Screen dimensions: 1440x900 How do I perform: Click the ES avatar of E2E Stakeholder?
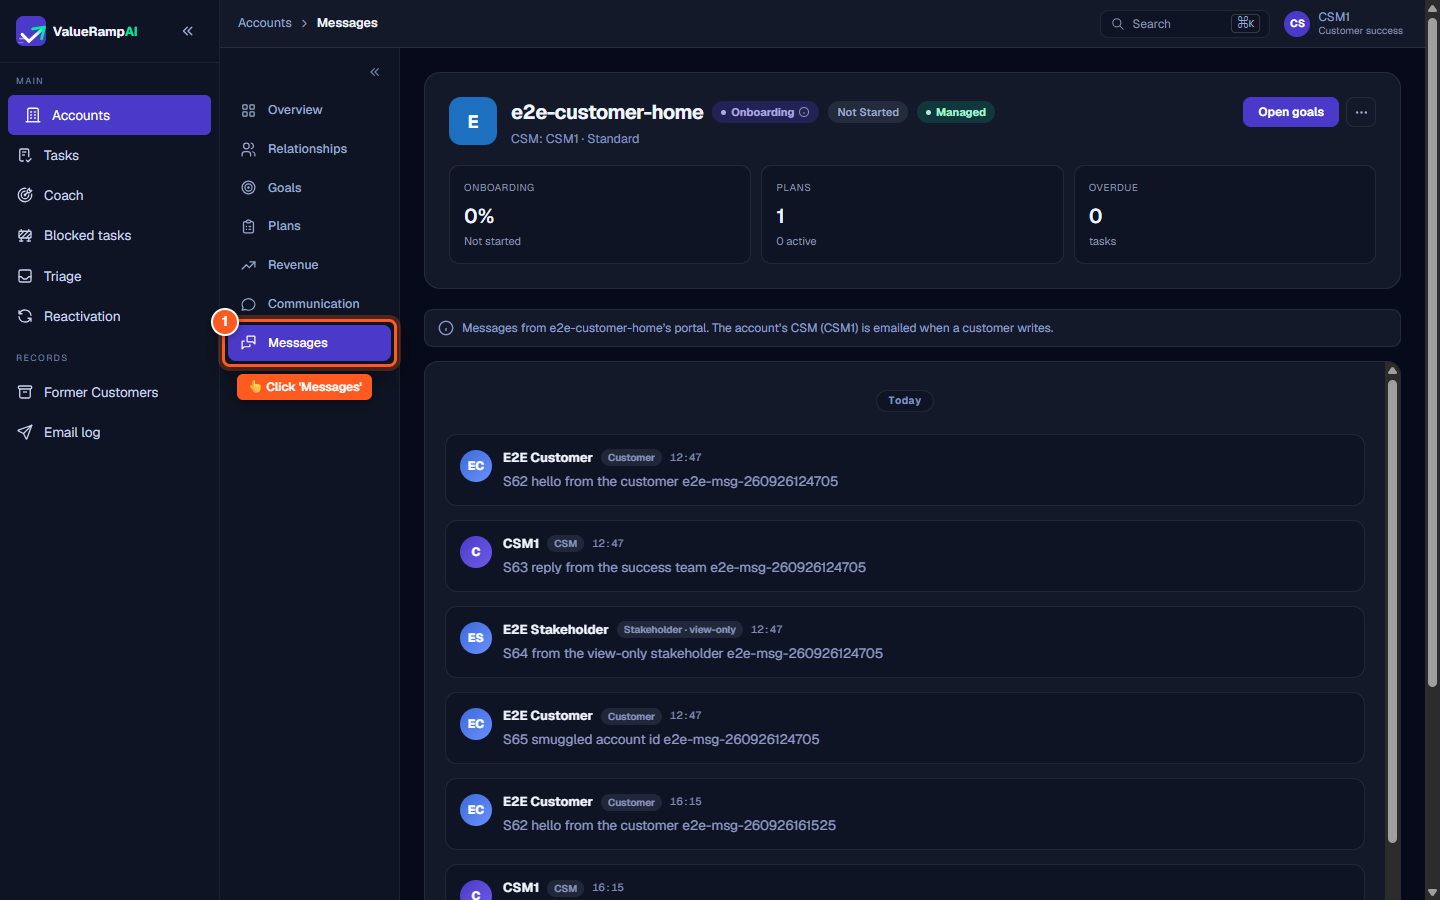(476, 638)
